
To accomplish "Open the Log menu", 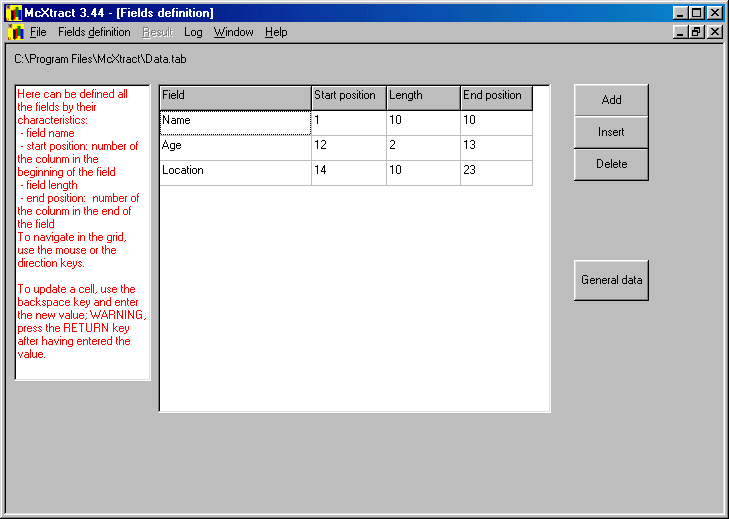I will [x=193, y=32].
